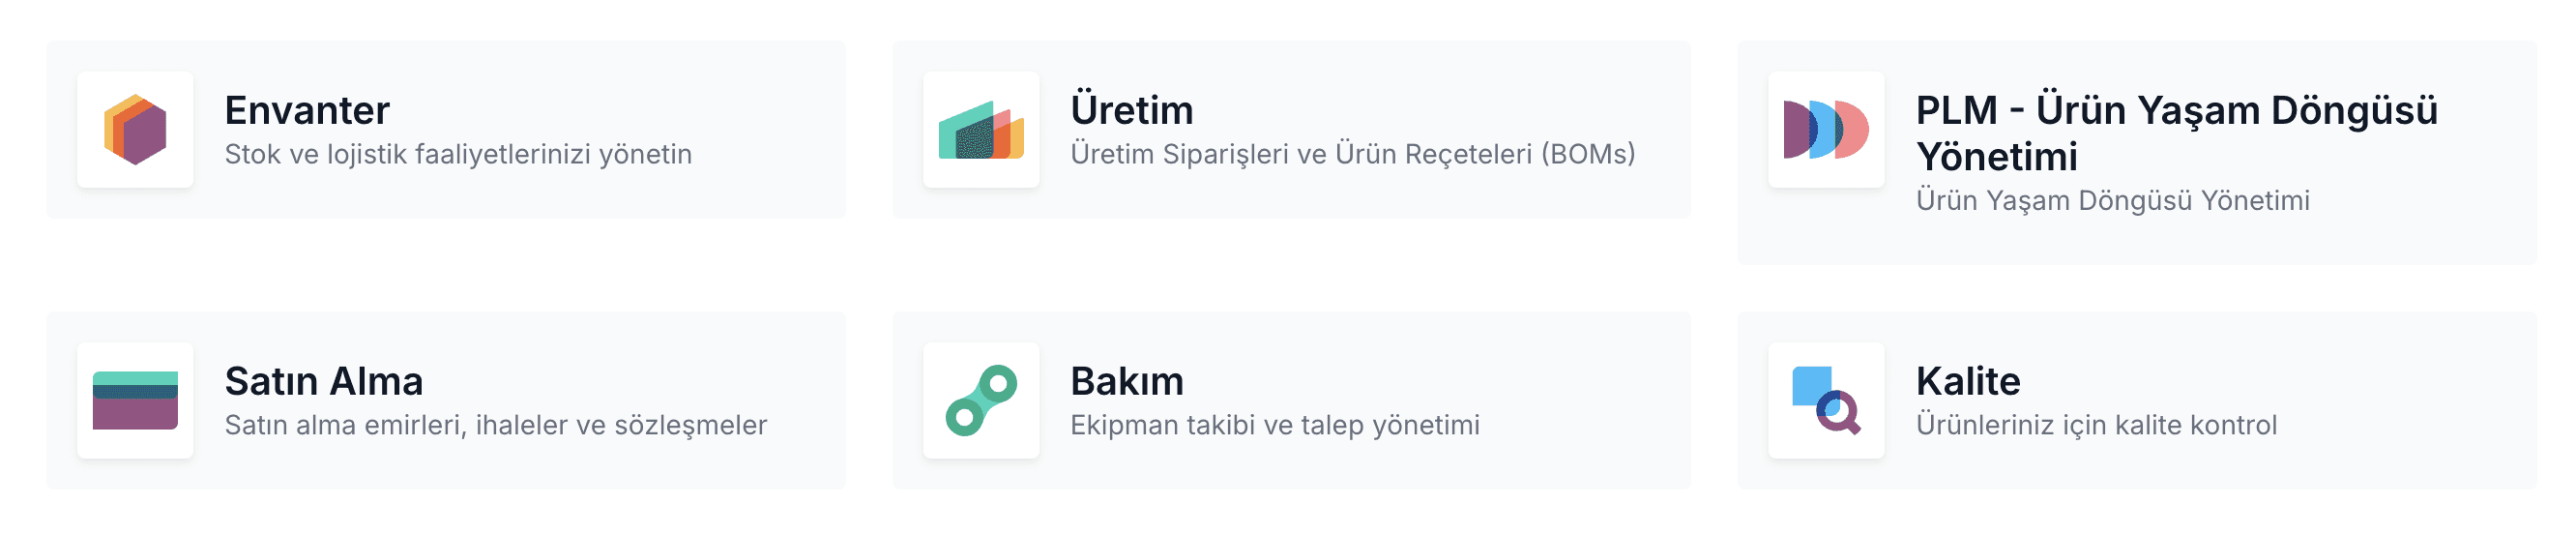Open the Envanter title link

coord(307,110)
